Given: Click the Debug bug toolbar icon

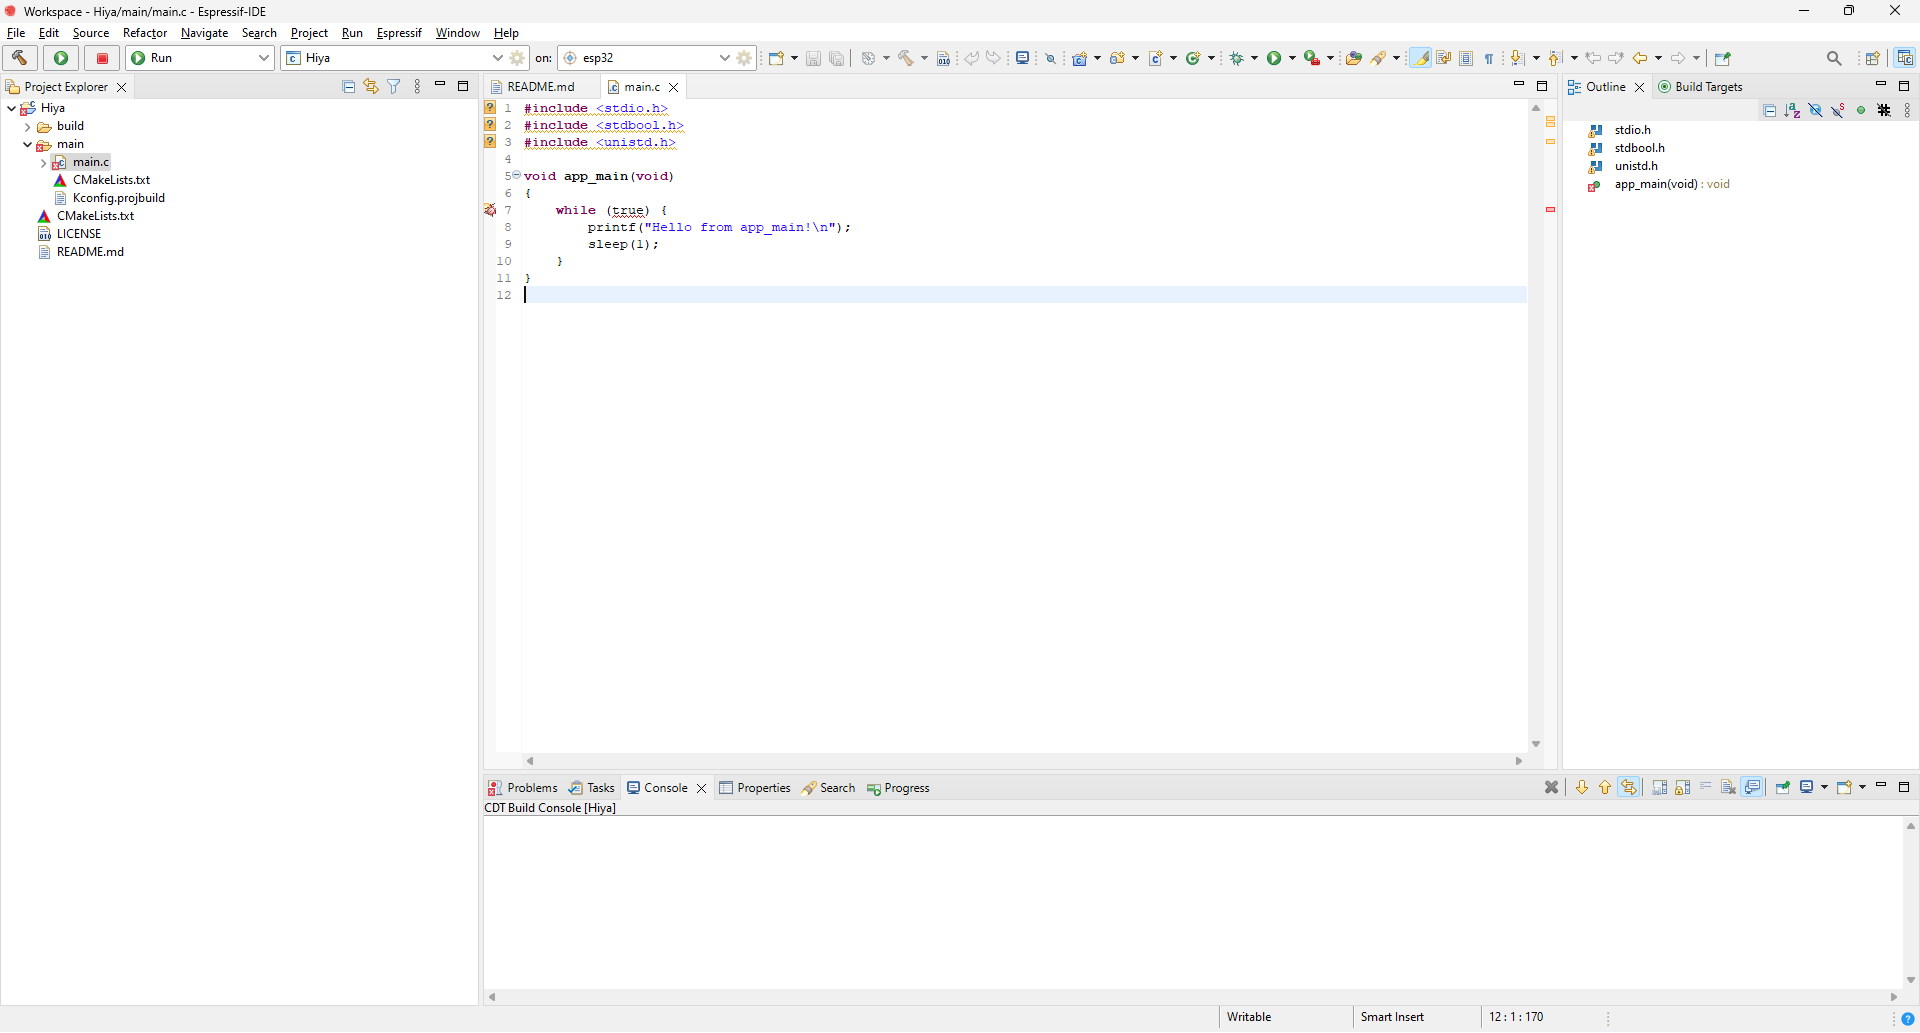Looking at the screenshot, I should 1237,58.
